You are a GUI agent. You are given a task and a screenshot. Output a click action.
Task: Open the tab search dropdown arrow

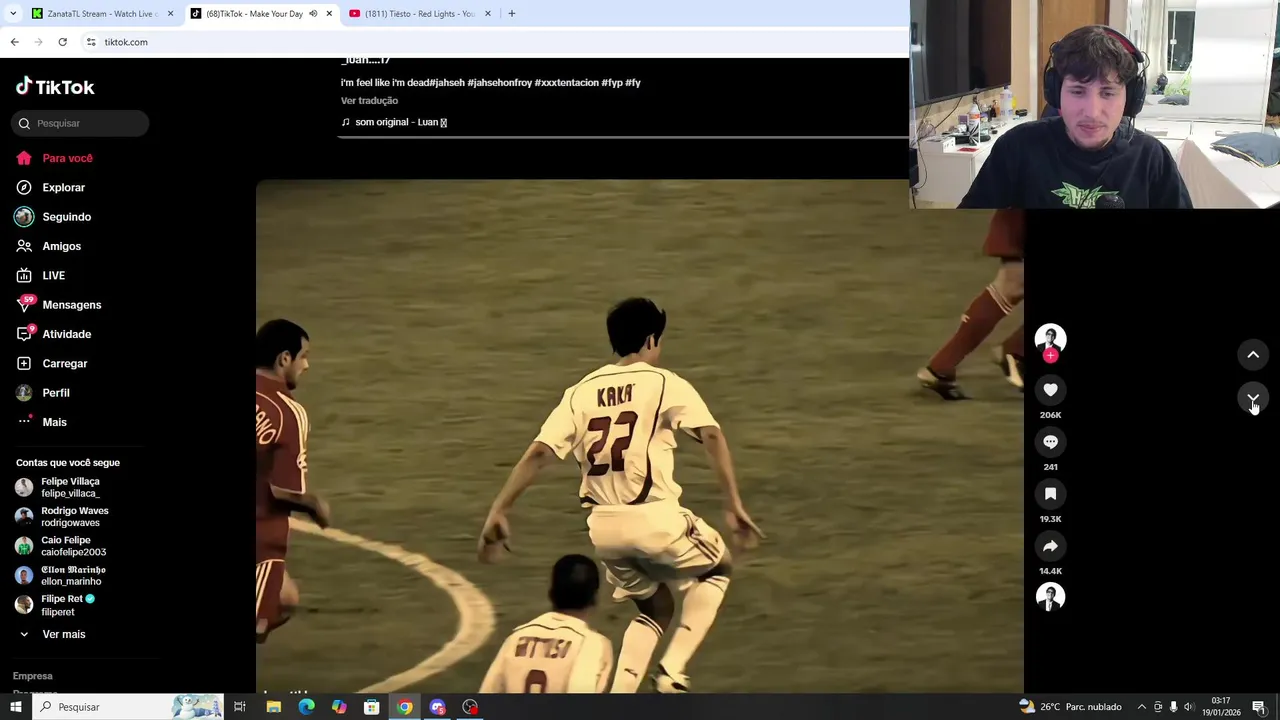[x=13, y=14]
